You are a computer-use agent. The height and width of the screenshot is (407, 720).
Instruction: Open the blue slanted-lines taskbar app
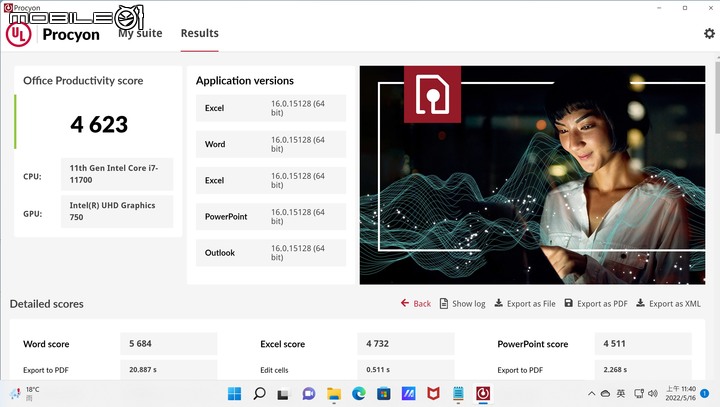[x=408, y=394]
